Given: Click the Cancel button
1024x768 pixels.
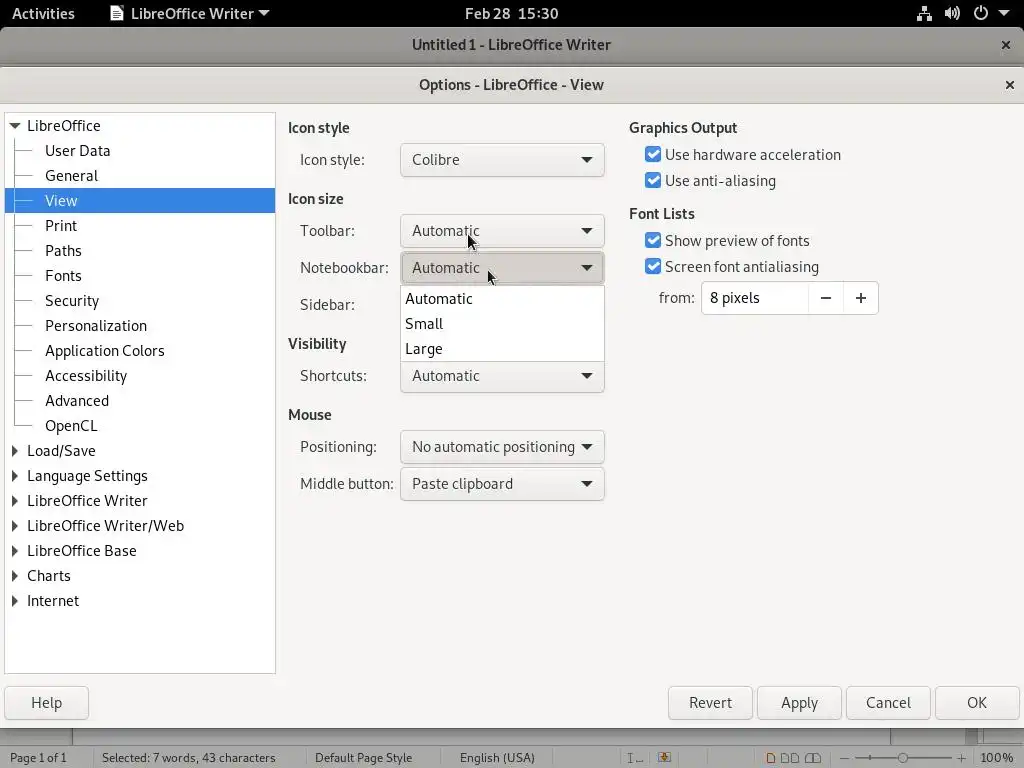Looking at the screenshot, I should (888, 703).
